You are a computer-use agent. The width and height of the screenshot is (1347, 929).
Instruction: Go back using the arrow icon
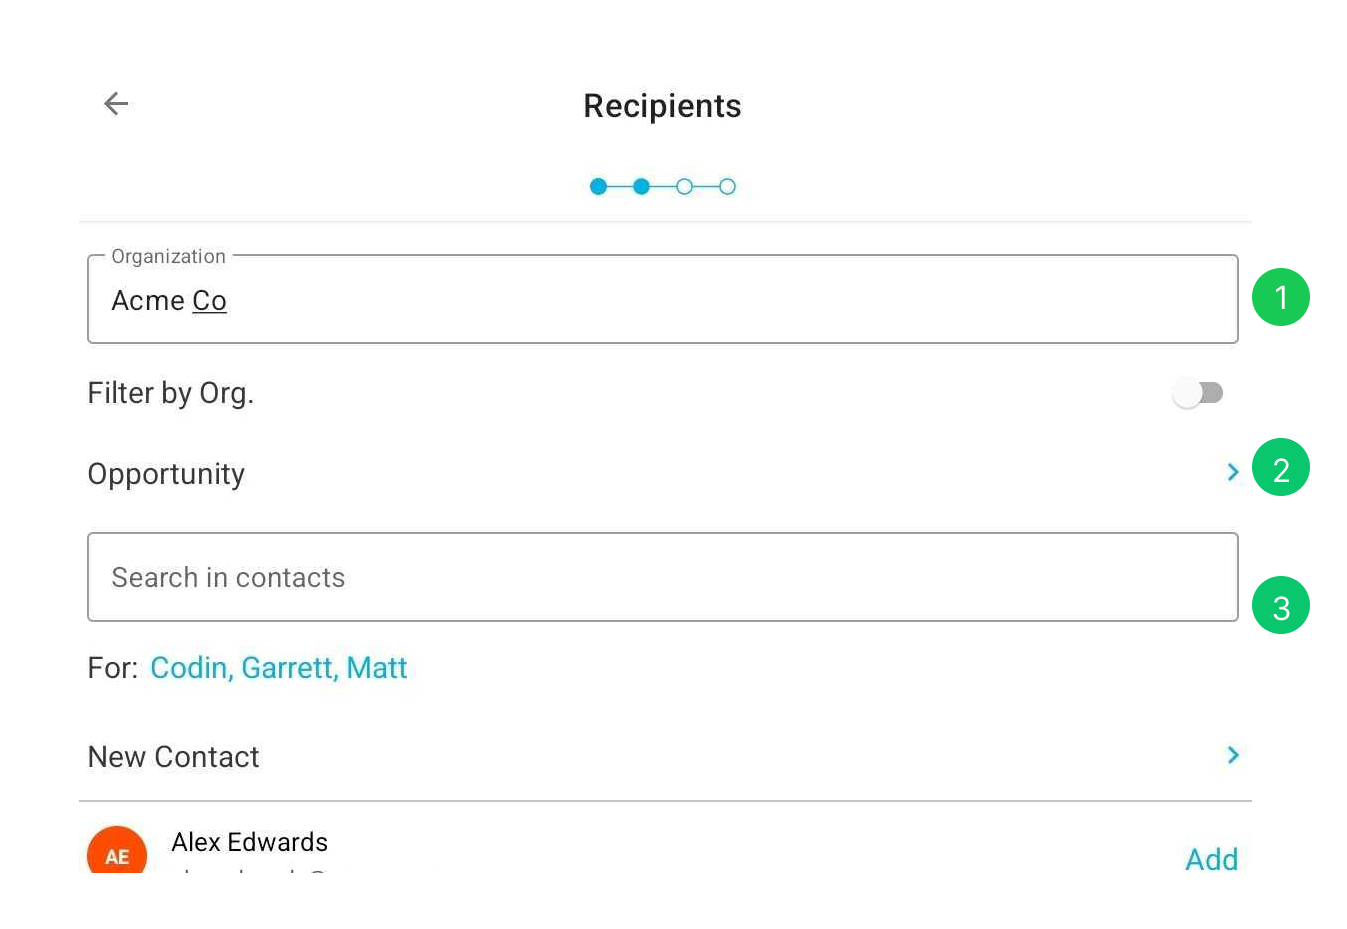(x=116, y=103)
